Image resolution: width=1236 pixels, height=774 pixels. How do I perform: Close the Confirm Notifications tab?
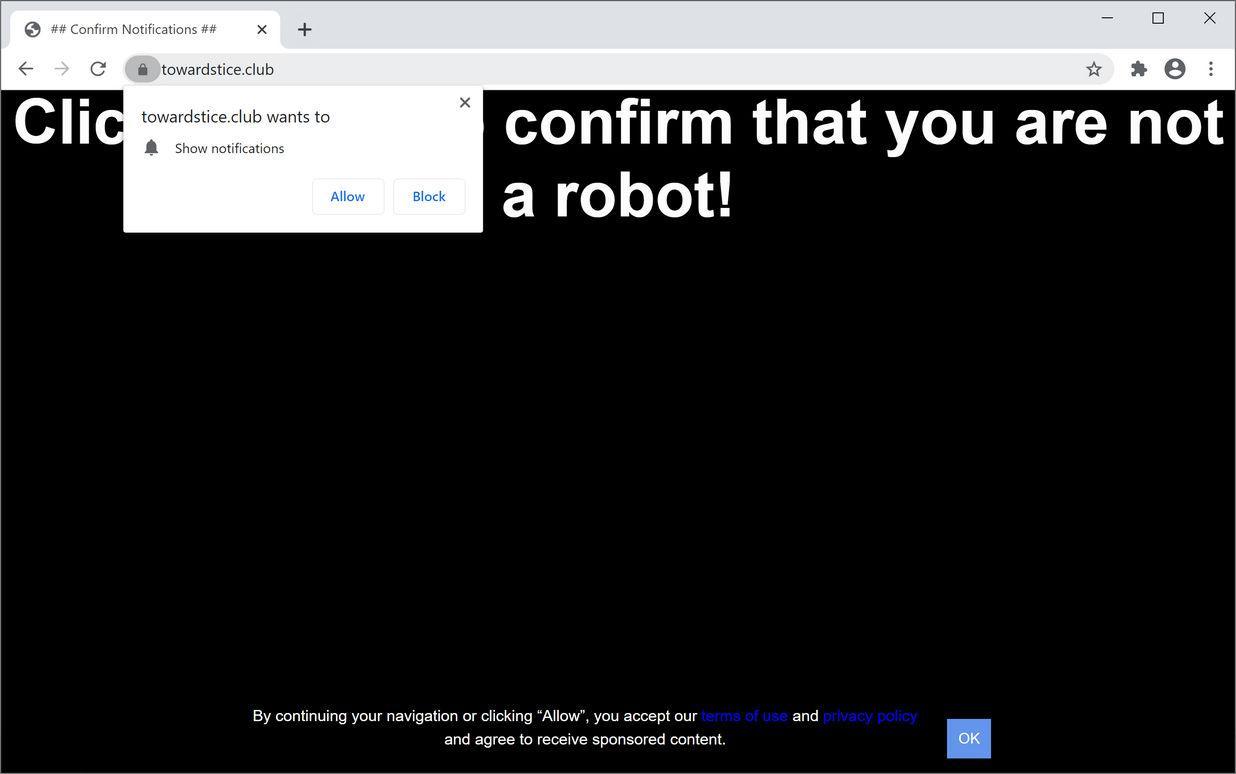[261, 29]
